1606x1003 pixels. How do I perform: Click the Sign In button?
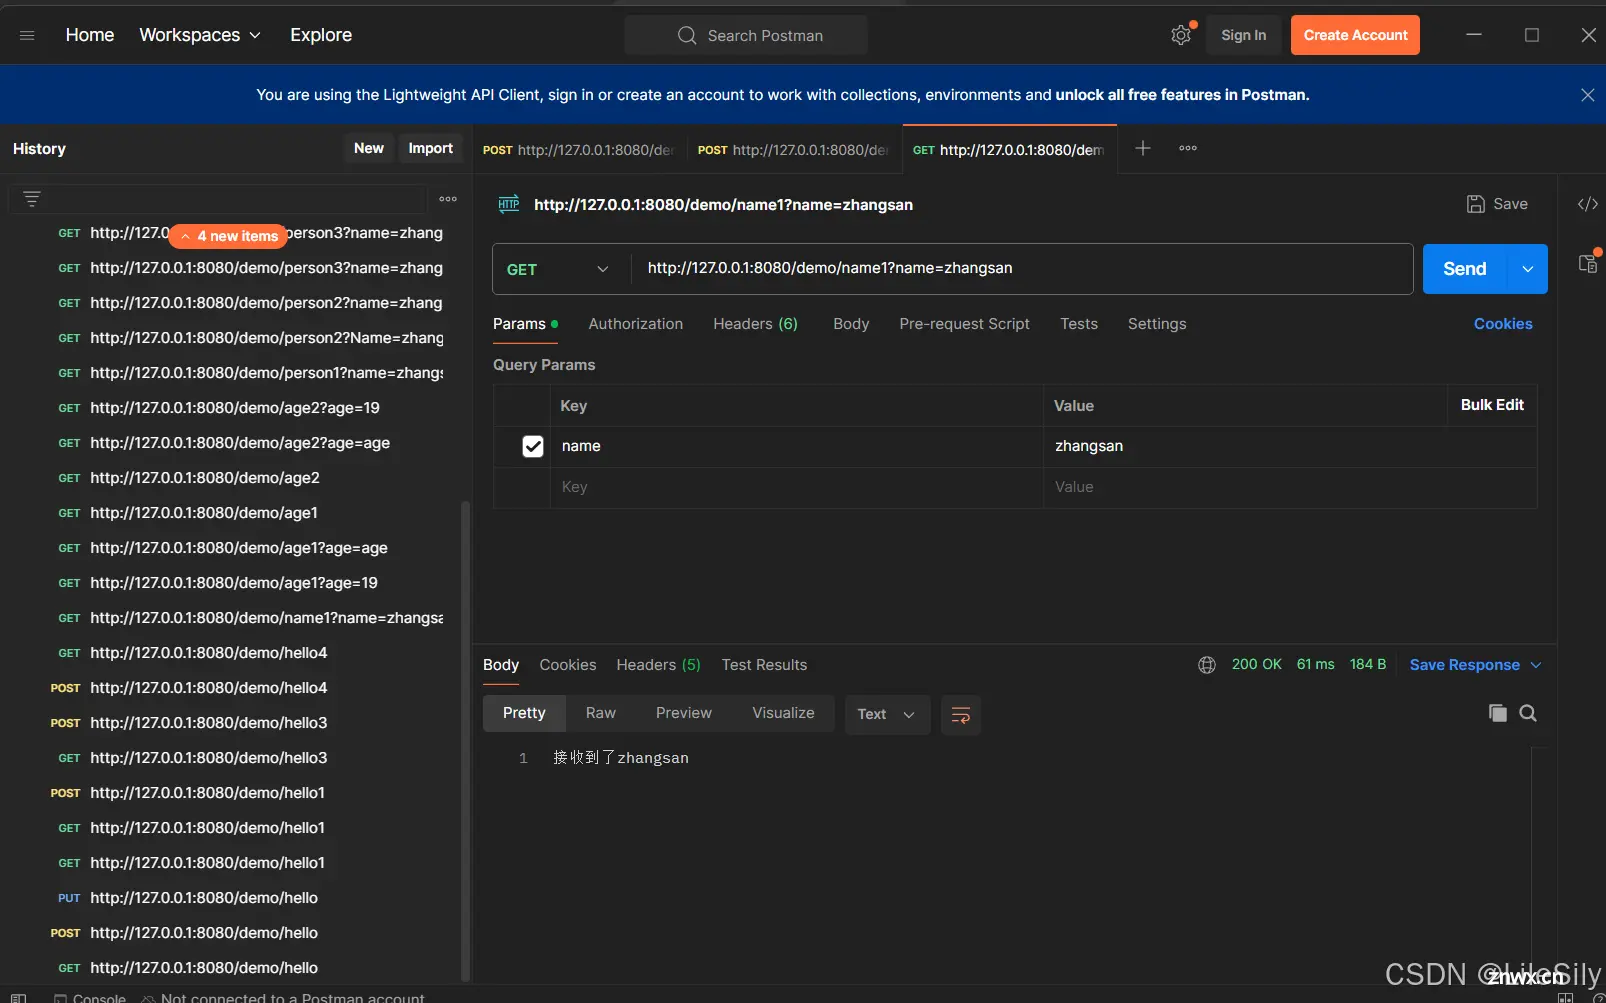click(x=1243, y=35)
